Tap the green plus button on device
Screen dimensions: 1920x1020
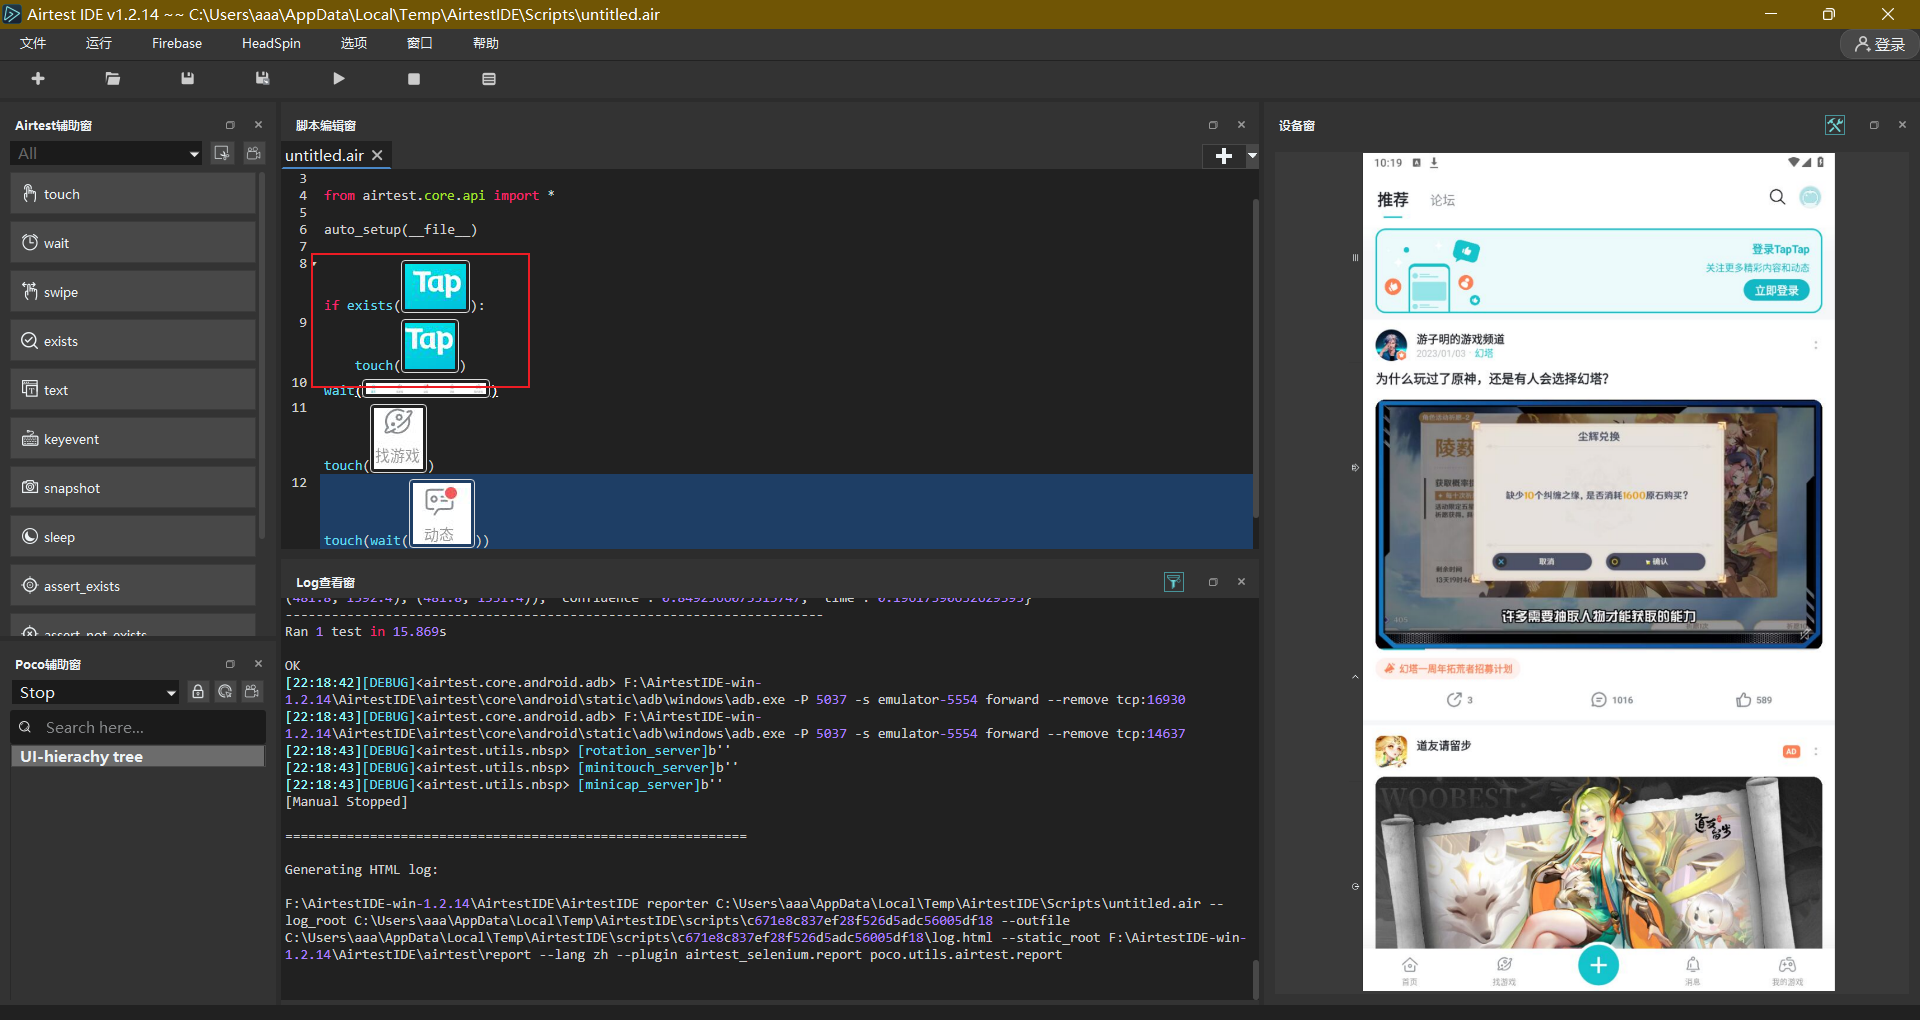[1598, 965]
